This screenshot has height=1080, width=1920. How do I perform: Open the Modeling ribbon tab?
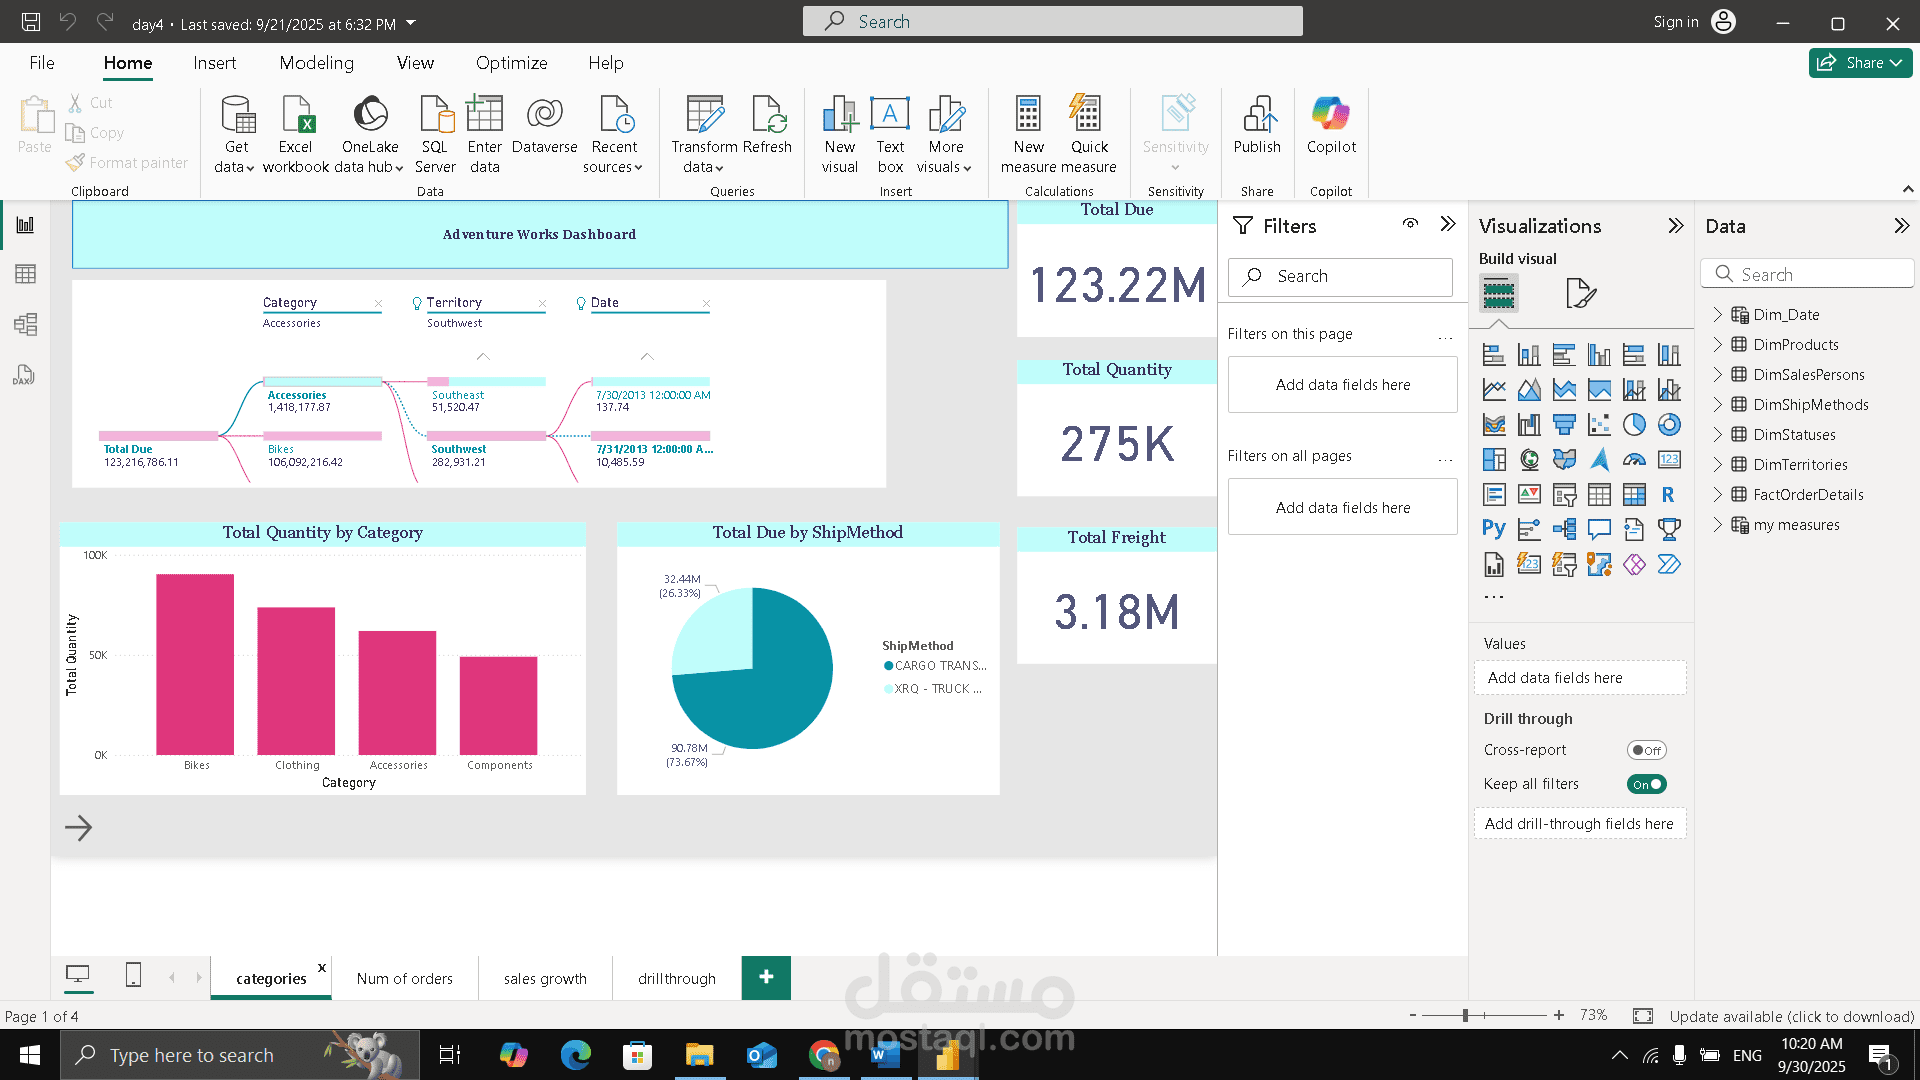(316, 63)
